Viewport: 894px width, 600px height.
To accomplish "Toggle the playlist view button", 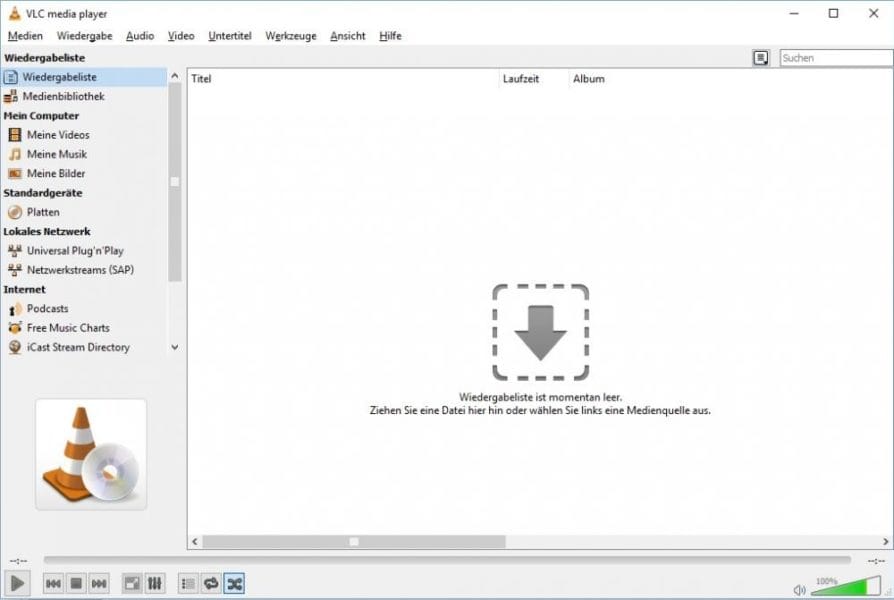I will coord(188,583).
